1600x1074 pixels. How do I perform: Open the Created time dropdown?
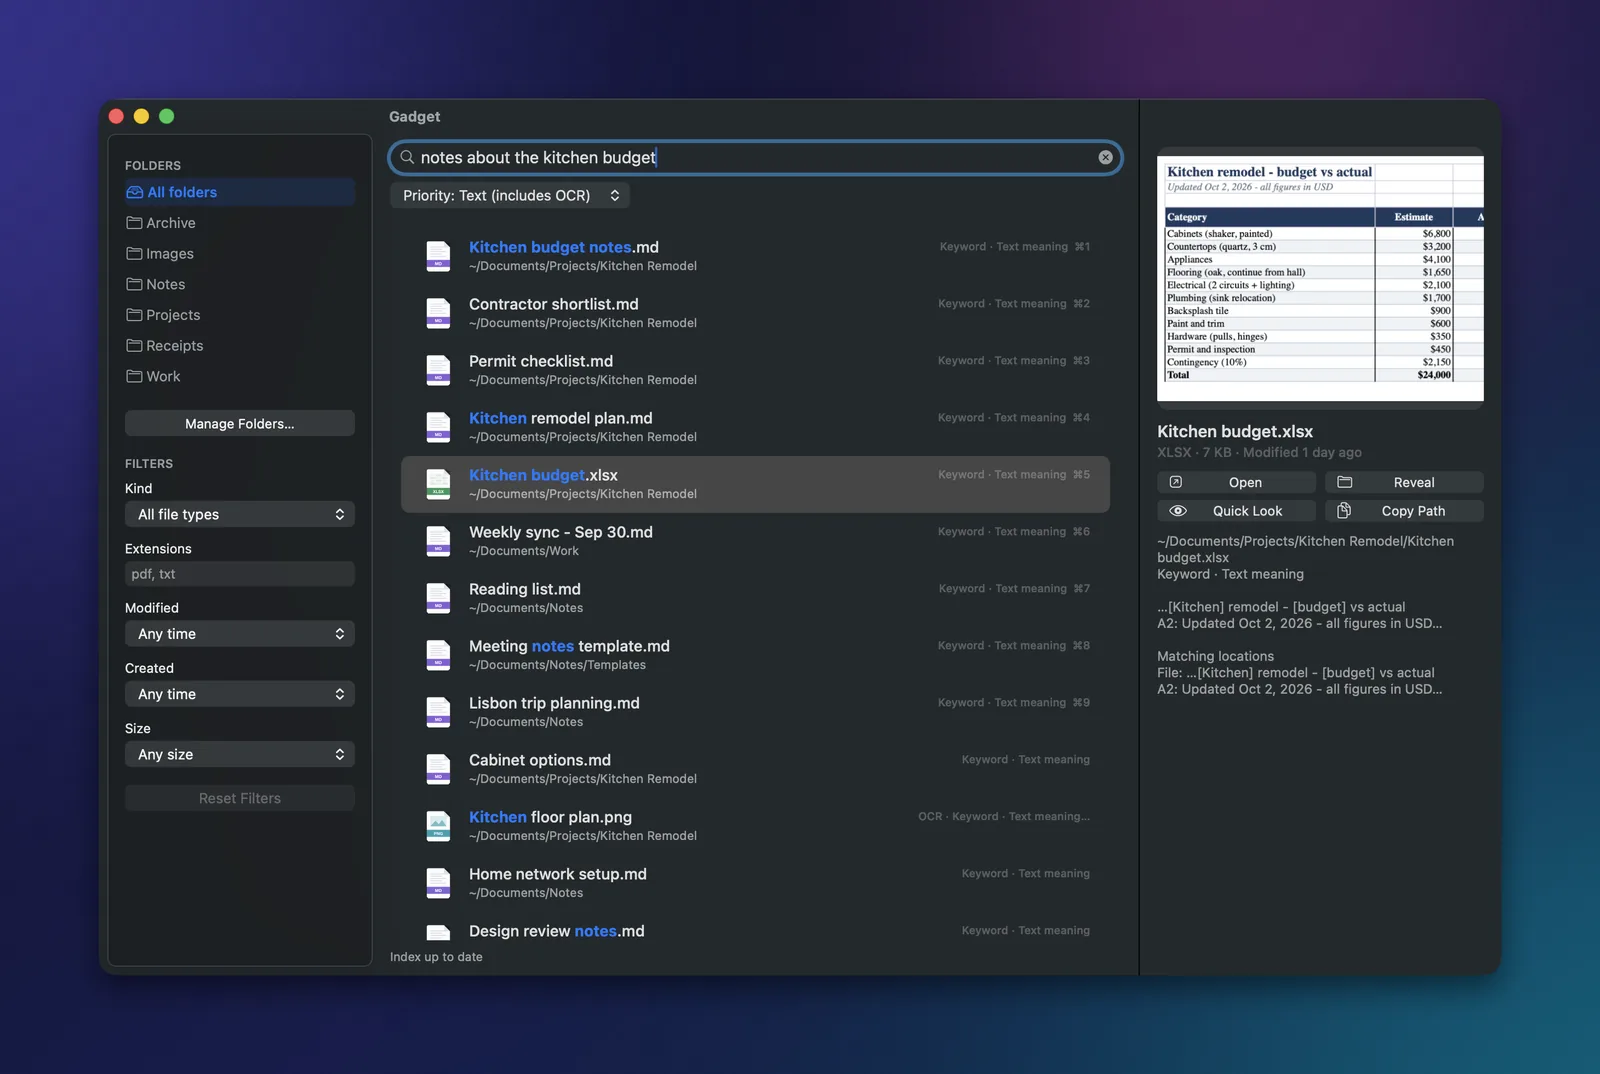(240, 694)
